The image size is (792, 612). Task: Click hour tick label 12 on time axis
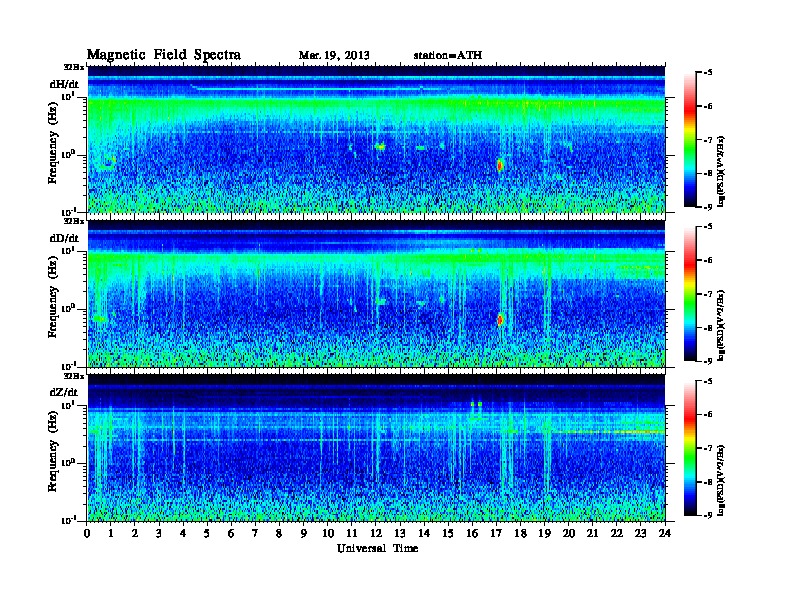coord(376,533)
